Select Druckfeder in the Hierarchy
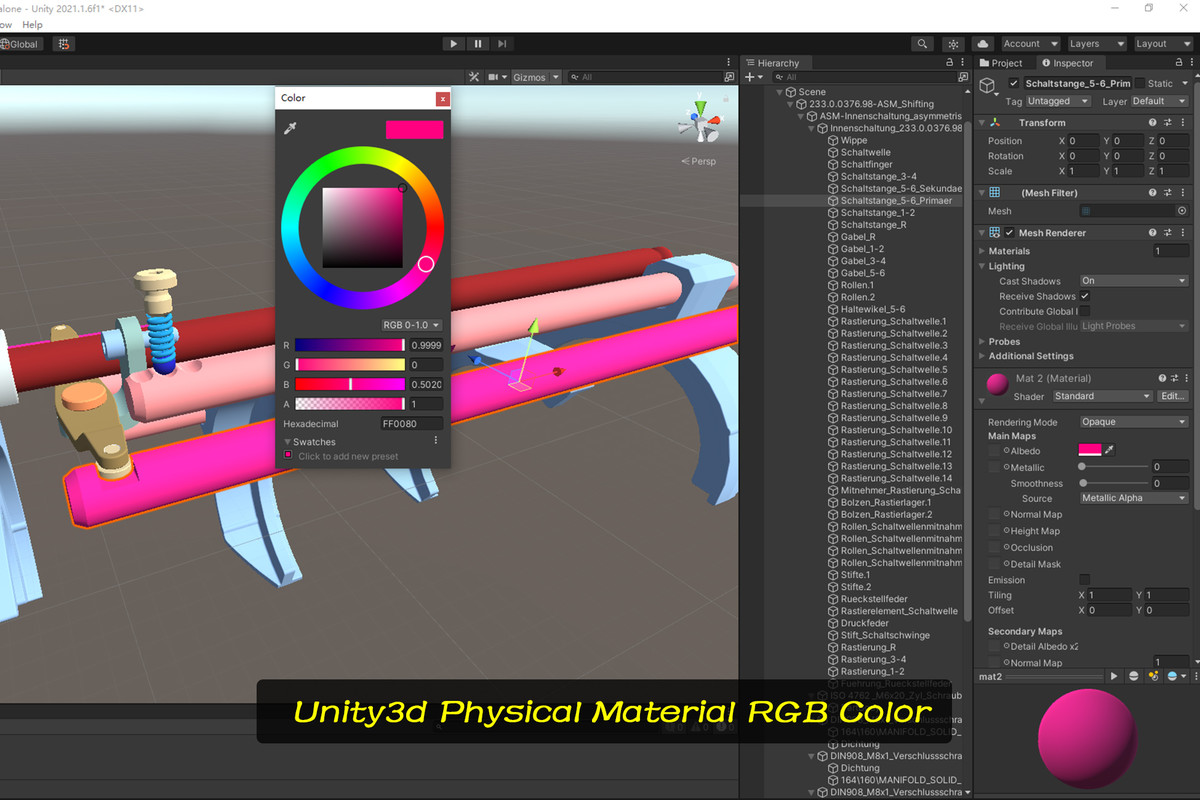This screenshot has height=800, width=1200. (x=865, y=623)
